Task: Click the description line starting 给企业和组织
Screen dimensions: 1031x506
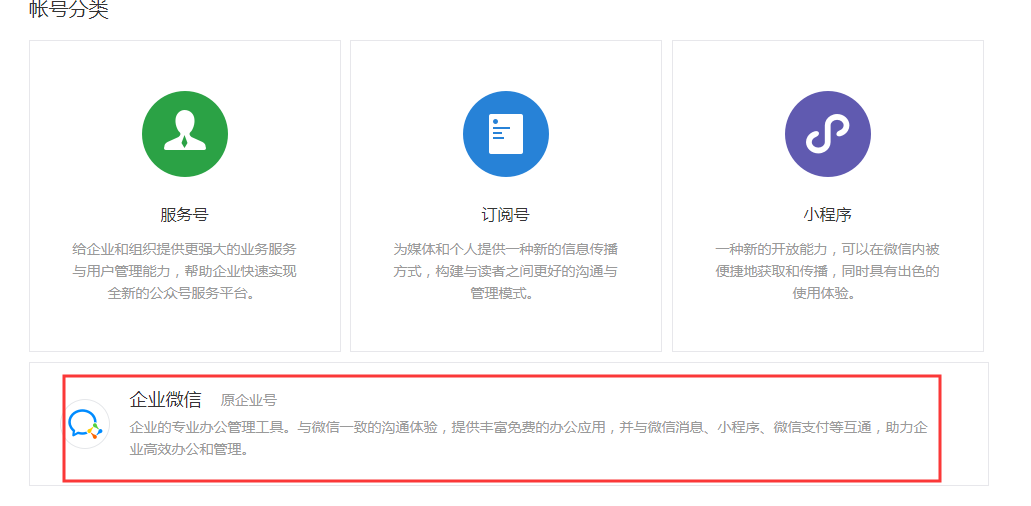Action: (x=185, y=249)
